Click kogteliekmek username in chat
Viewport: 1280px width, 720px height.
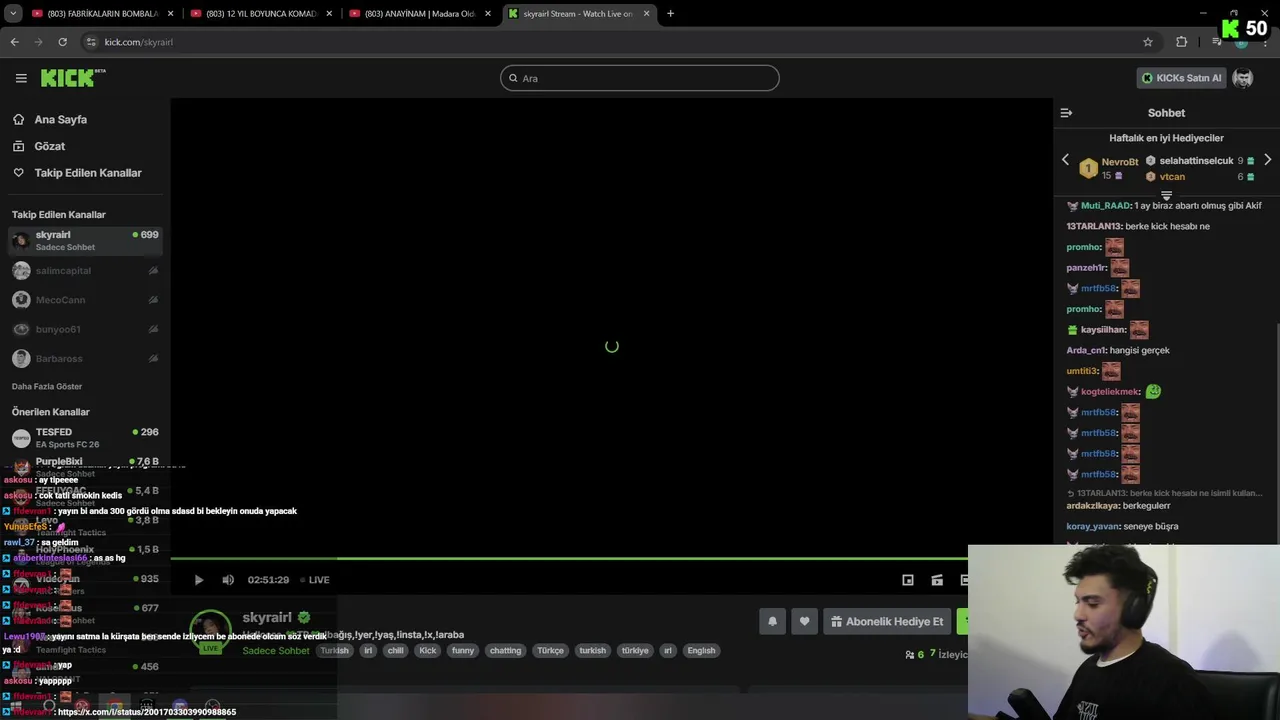point(1110,392)
